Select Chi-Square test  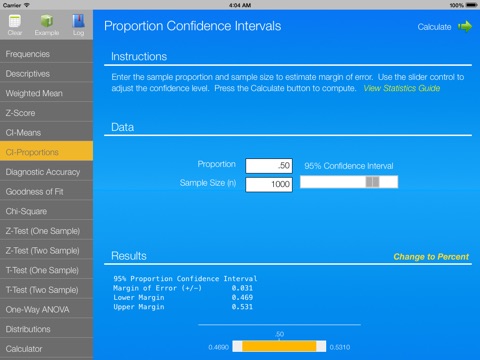[x=46, y=211]
